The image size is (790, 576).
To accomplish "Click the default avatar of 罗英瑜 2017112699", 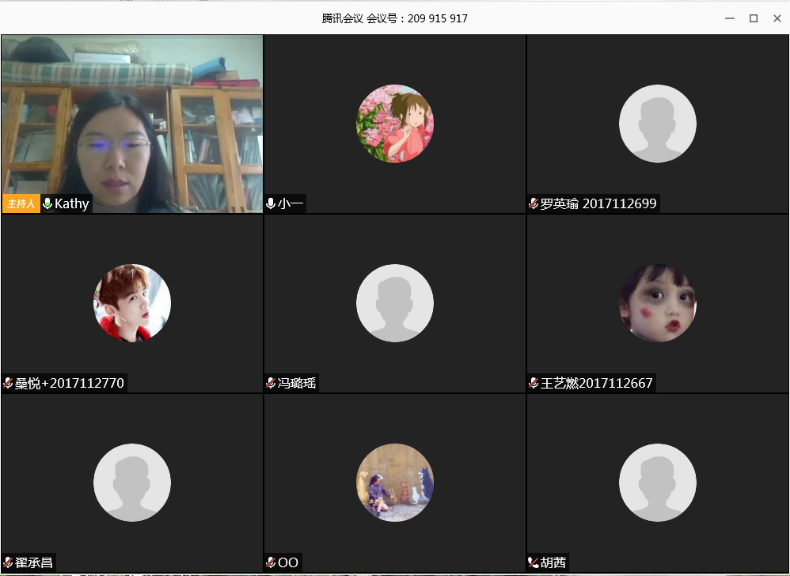I will click(x=657, y=123).
